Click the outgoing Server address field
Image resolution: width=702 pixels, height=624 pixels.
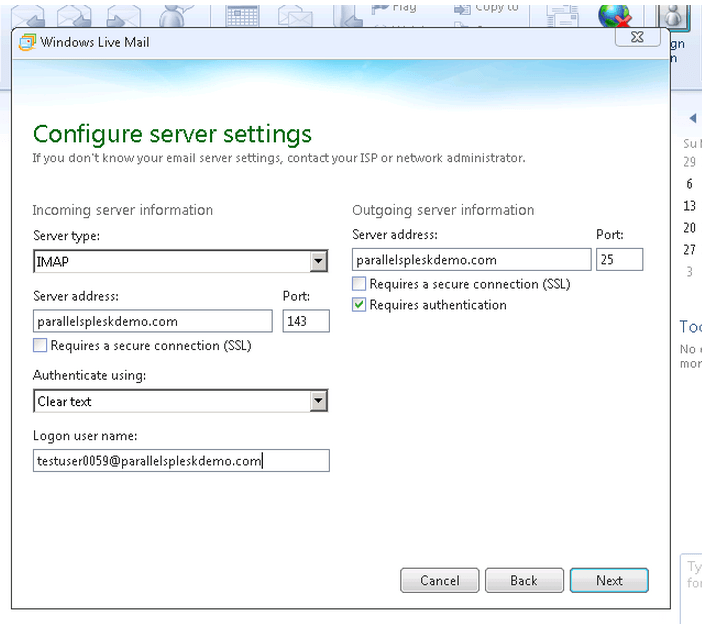click(471, 260)
